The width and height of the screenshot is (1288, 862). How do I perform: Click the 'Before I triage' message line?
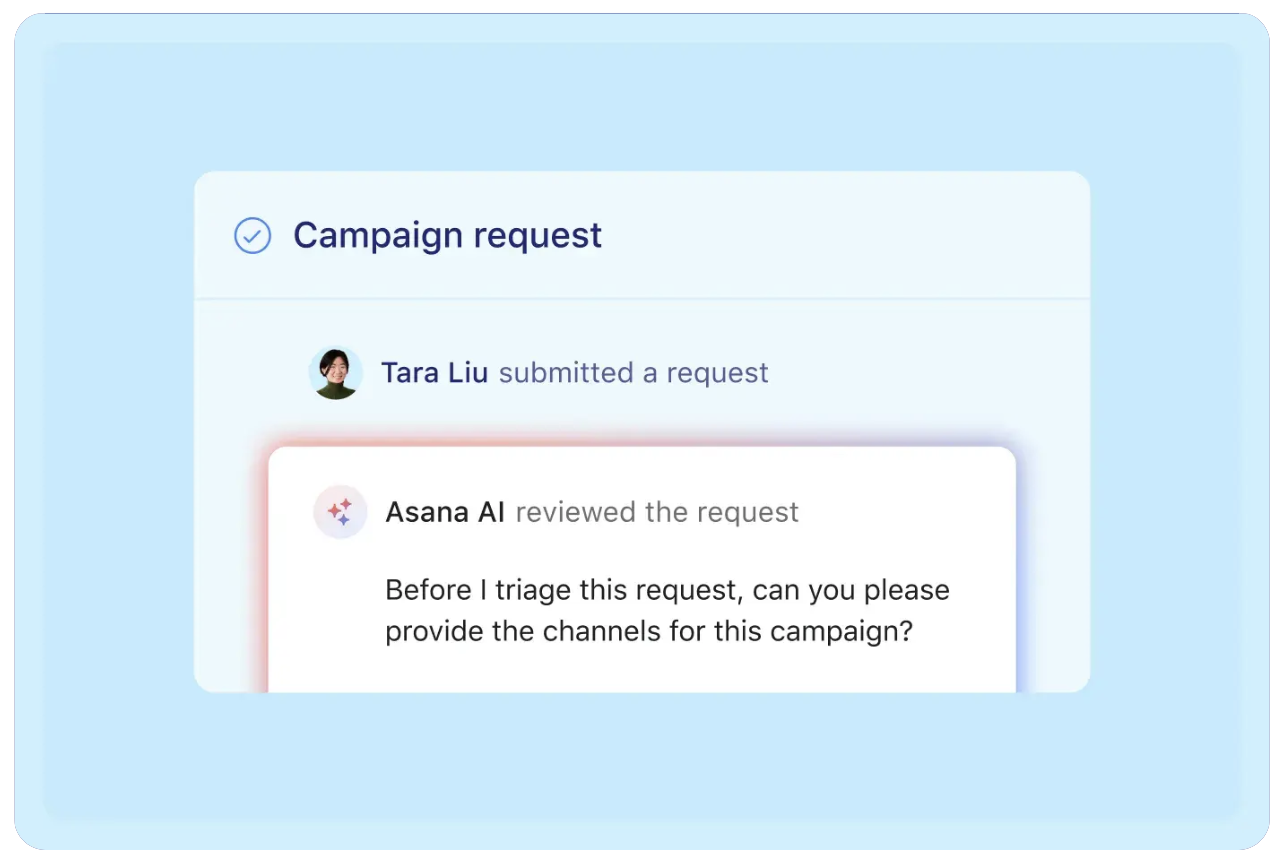pyautogui.click(x=667, y=590)
